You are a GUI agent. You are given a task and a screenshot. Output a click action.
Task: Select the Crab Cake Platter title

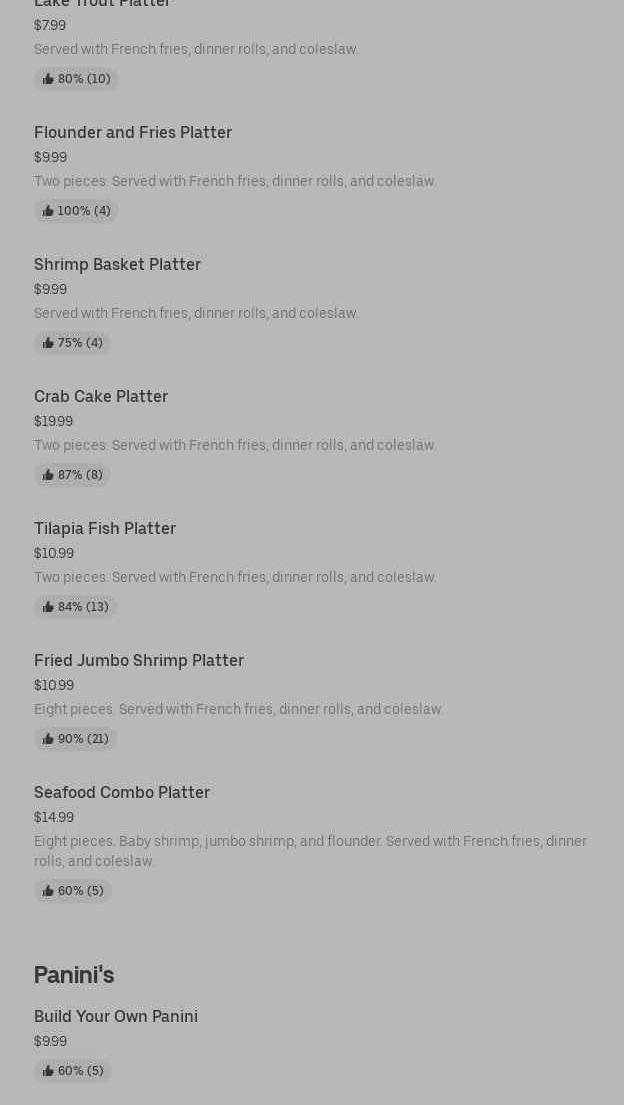101,396
